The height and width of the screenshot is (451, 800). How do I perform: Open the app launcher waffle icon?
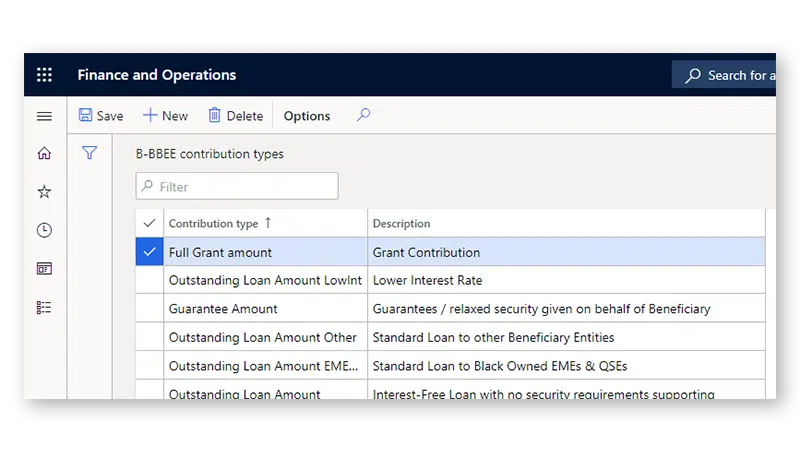44,75
